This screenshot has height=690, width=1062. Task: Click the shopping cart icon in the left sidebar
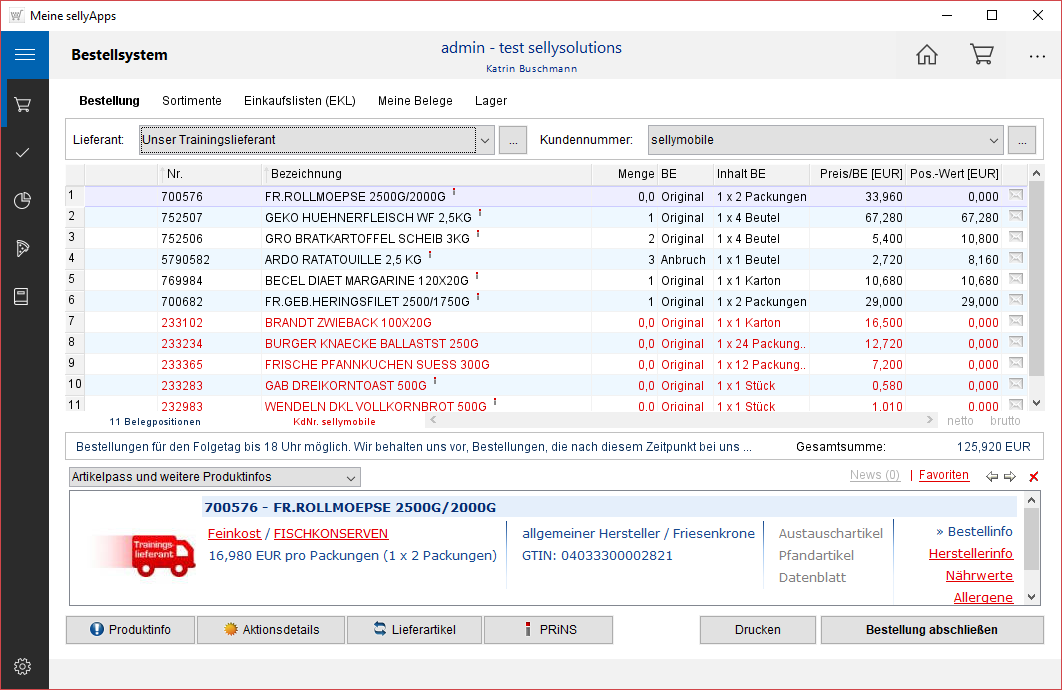click(24, 104)
